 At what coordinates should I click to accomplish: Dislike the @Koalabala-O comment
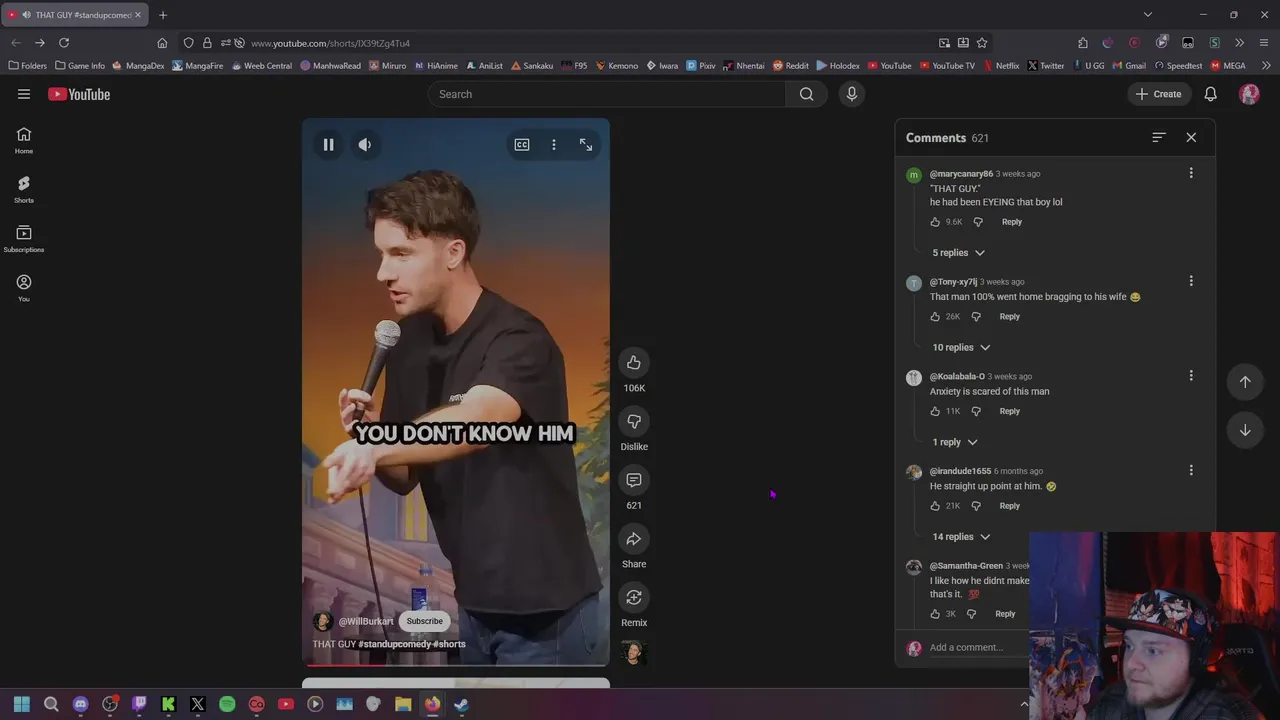click(x=976, y=411)
